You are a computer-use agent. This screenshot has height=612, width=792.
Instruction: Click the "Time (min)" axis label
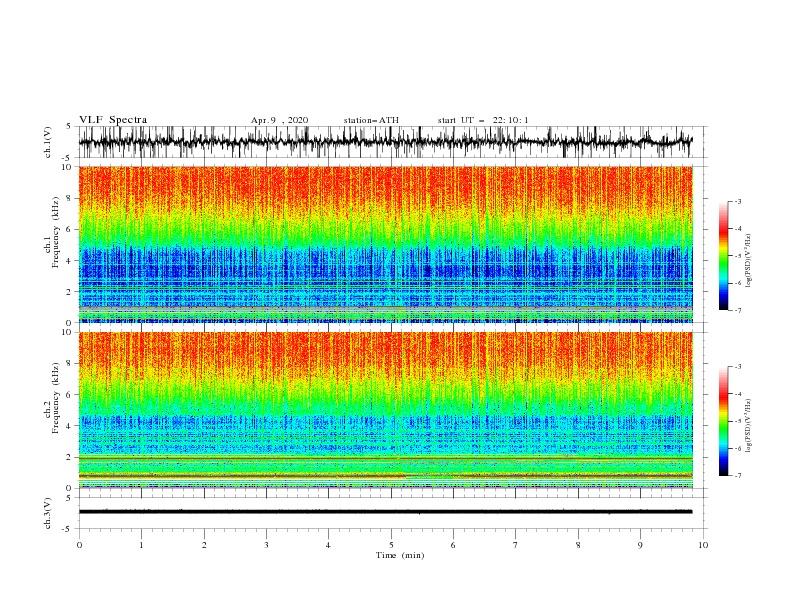coord(400,555)
